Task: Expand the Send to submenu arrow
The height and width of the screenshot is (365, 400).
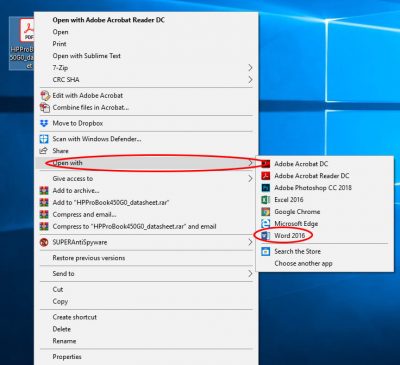Action: coord(250,274)
